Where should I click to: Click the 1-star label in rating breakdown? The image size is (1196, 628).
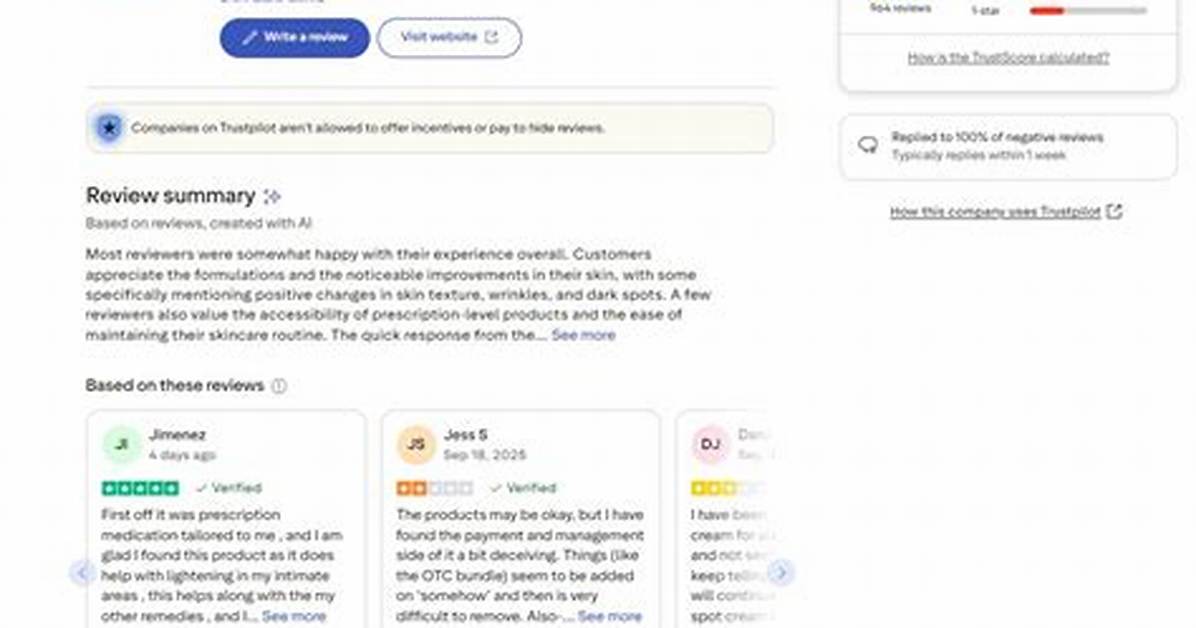point(985,11)
